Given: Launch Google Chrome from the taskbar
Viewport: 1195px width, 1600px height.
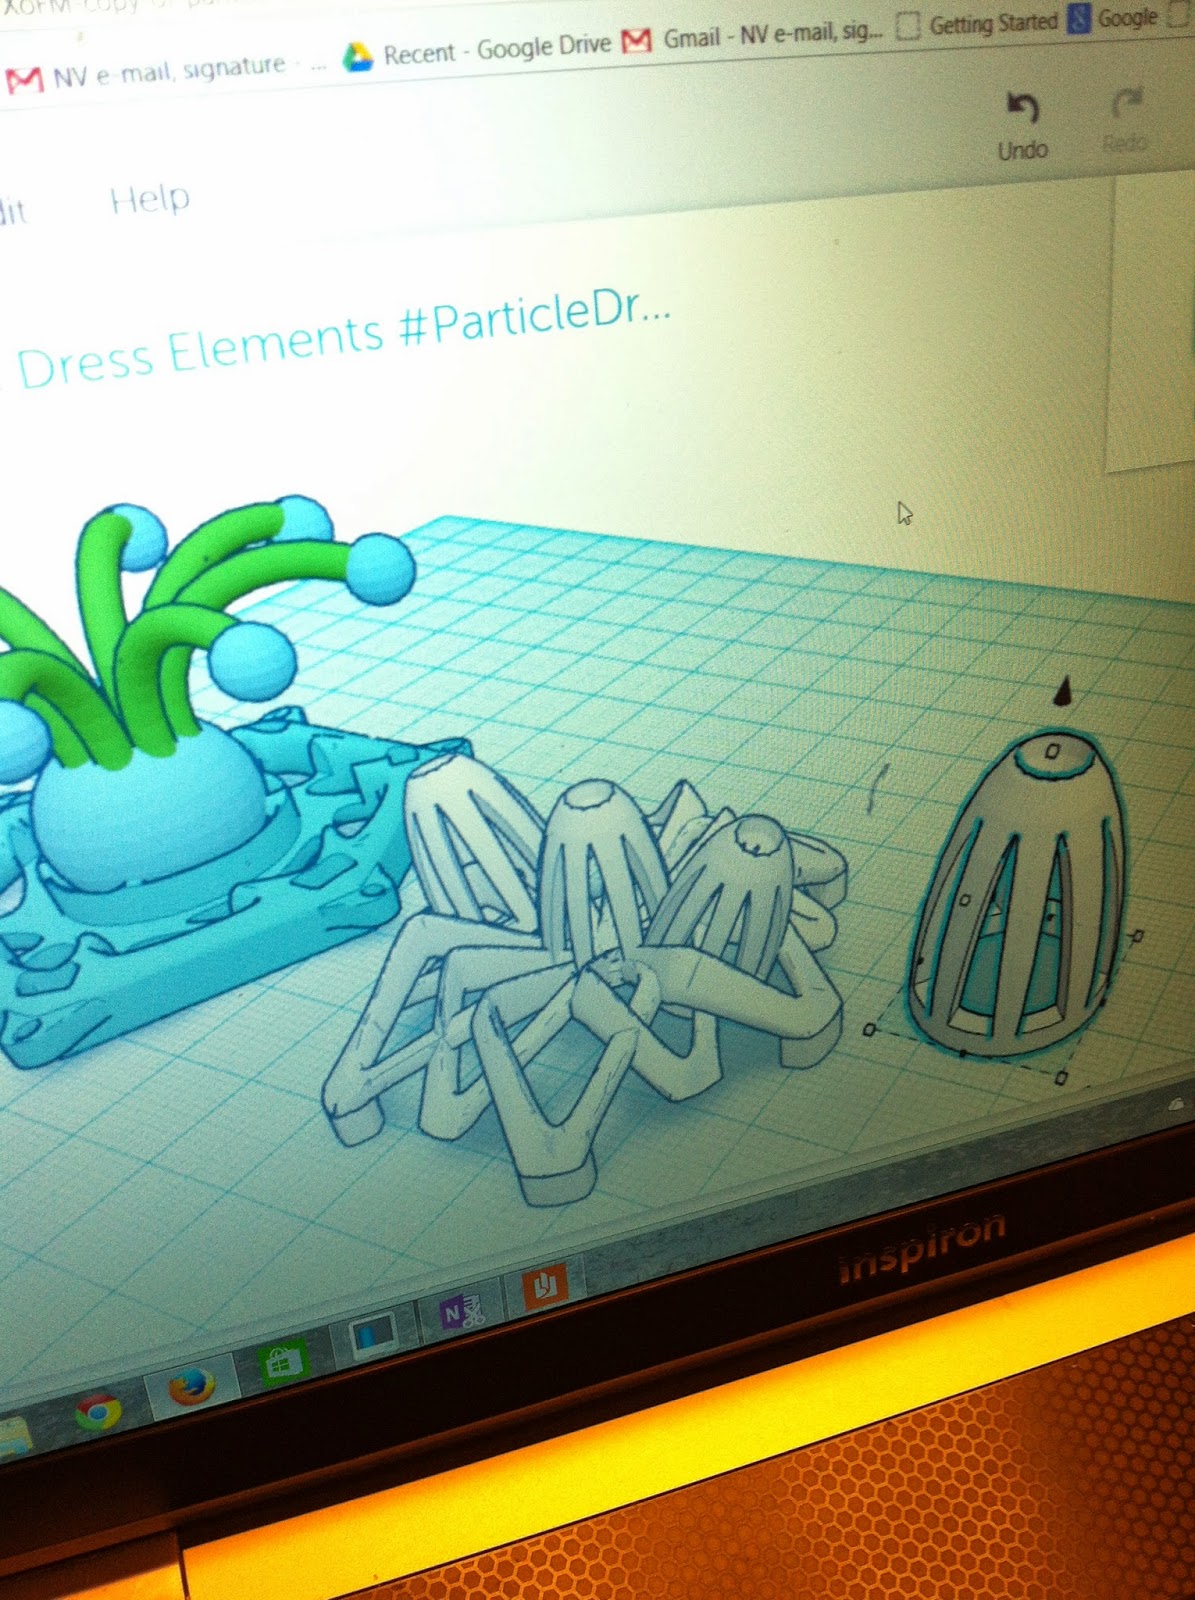Looking at the screenshot, I should tap(98, 1411).
